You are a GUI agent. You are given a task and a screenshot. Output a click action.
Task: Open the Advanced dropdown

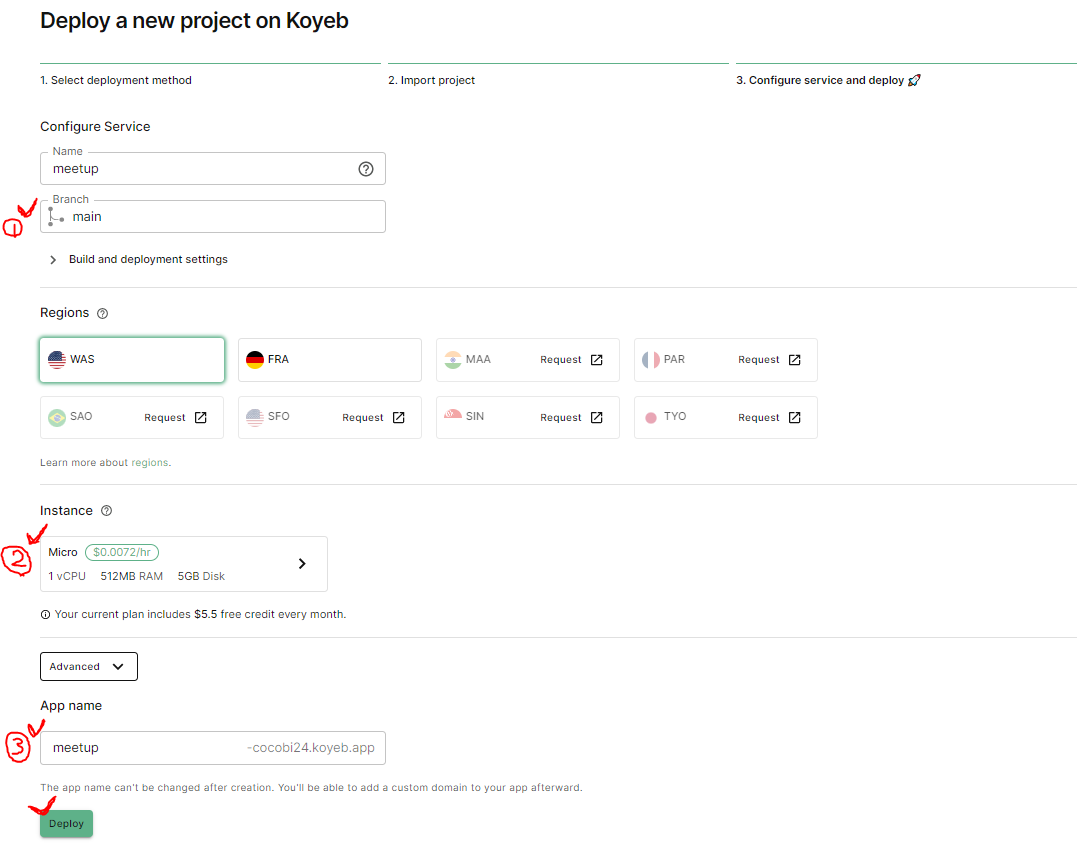[x=89, y=666]
